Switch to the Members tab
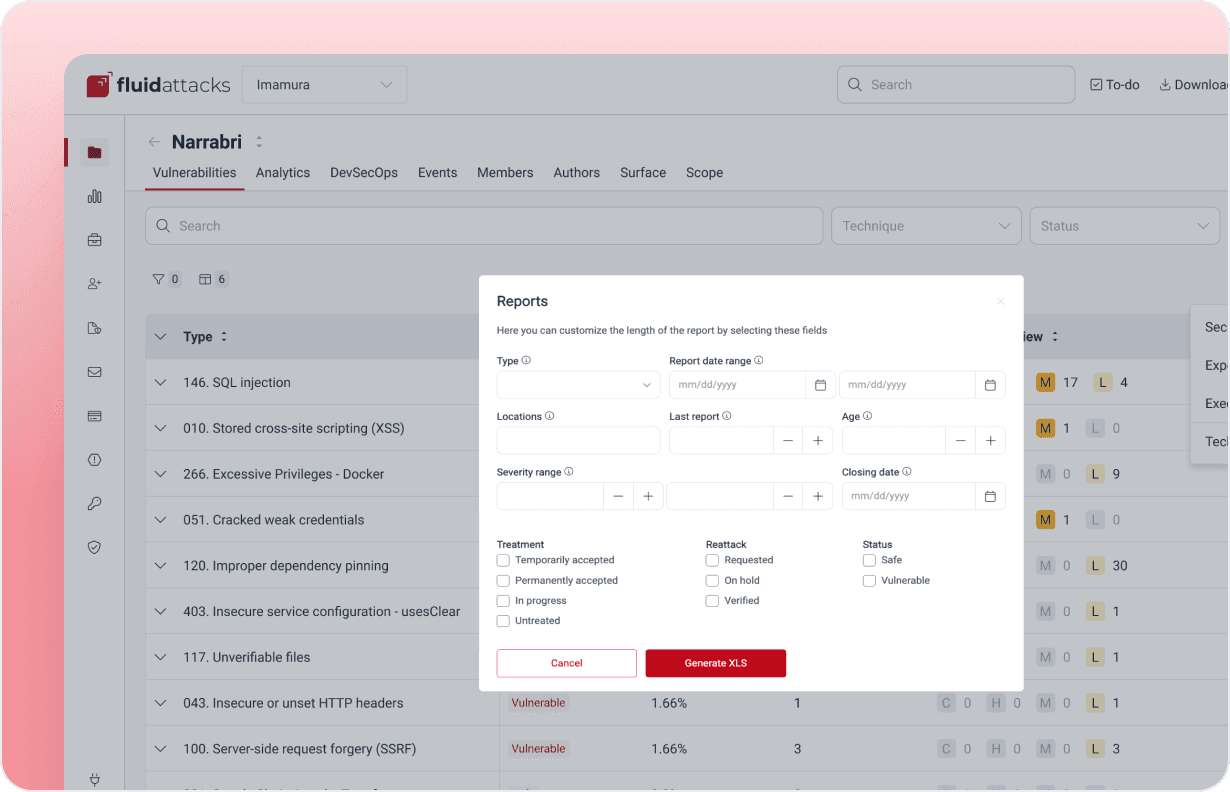Screen dimensions: 1230x792 [505, 173]
